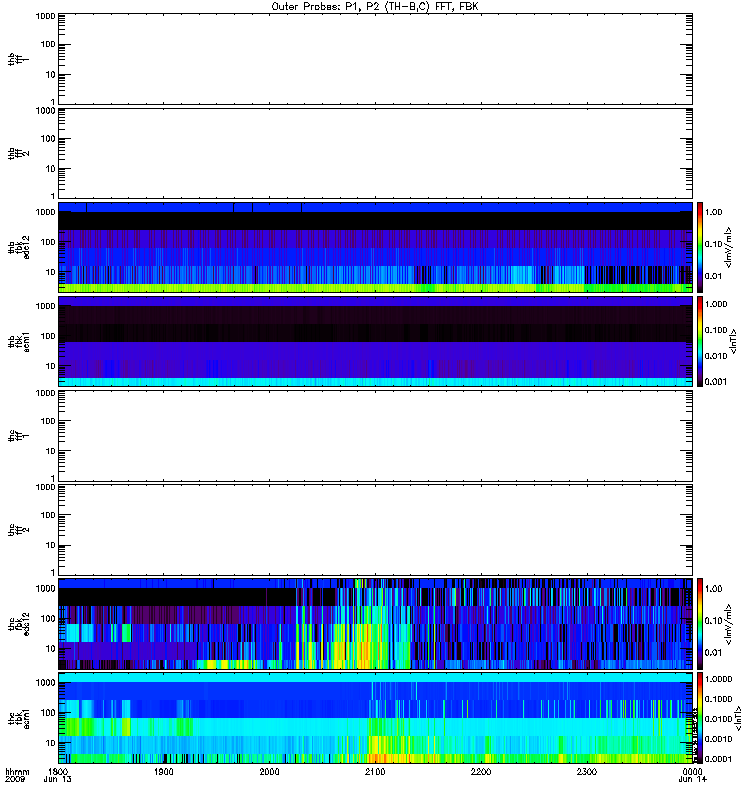Click the '2009' year label
The height and width of the screenshot is (800, 750).
[x=13, y=779]
